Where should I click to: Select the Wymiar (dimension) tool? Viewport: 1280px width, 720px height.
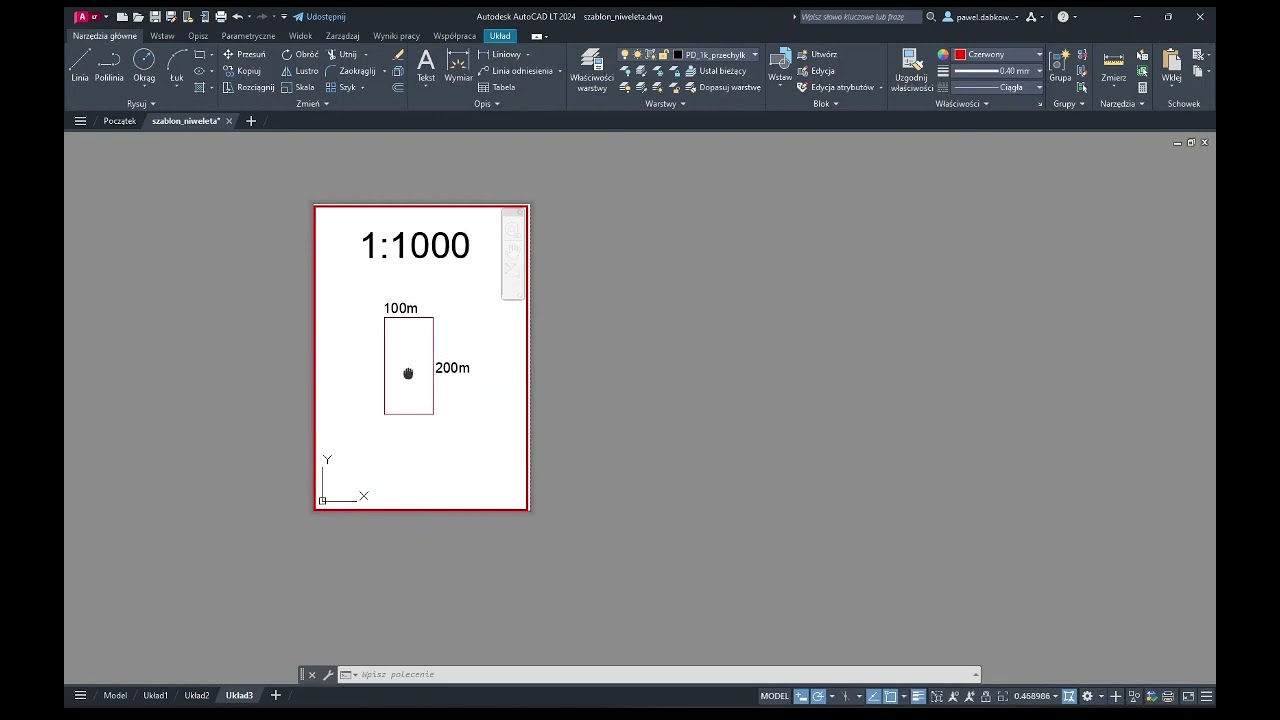pyautogui.click(x=458, y=66)
